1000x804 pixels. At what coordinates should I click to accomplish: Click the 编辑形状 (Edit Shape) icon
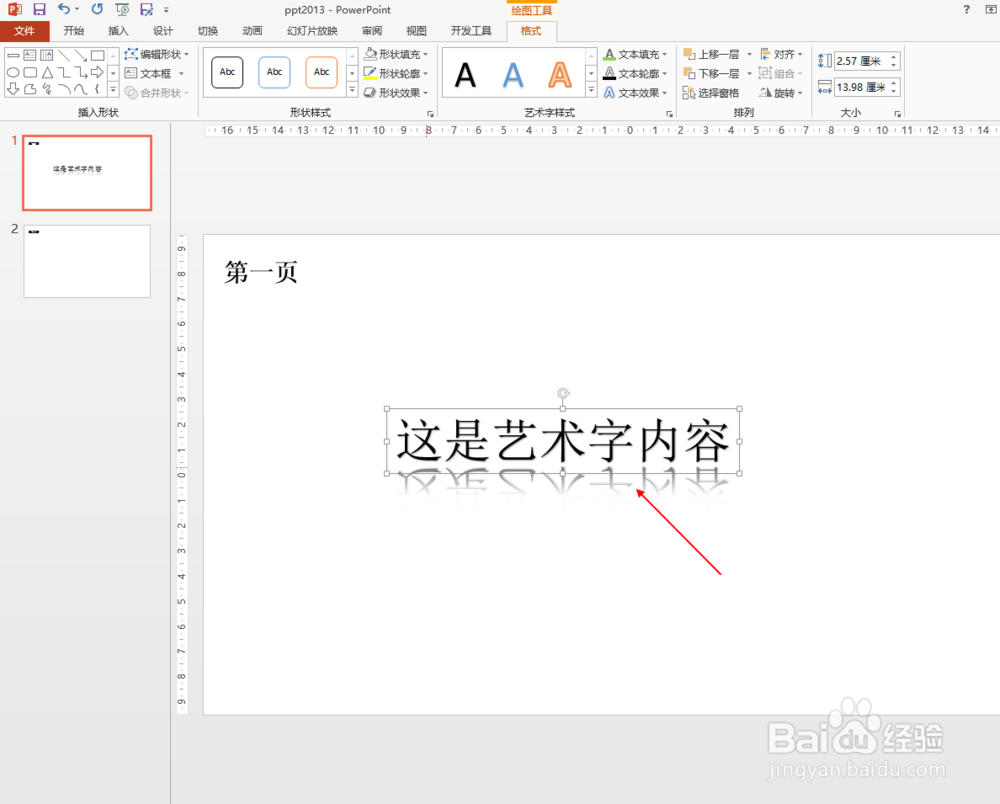click(x=157, y=53)
